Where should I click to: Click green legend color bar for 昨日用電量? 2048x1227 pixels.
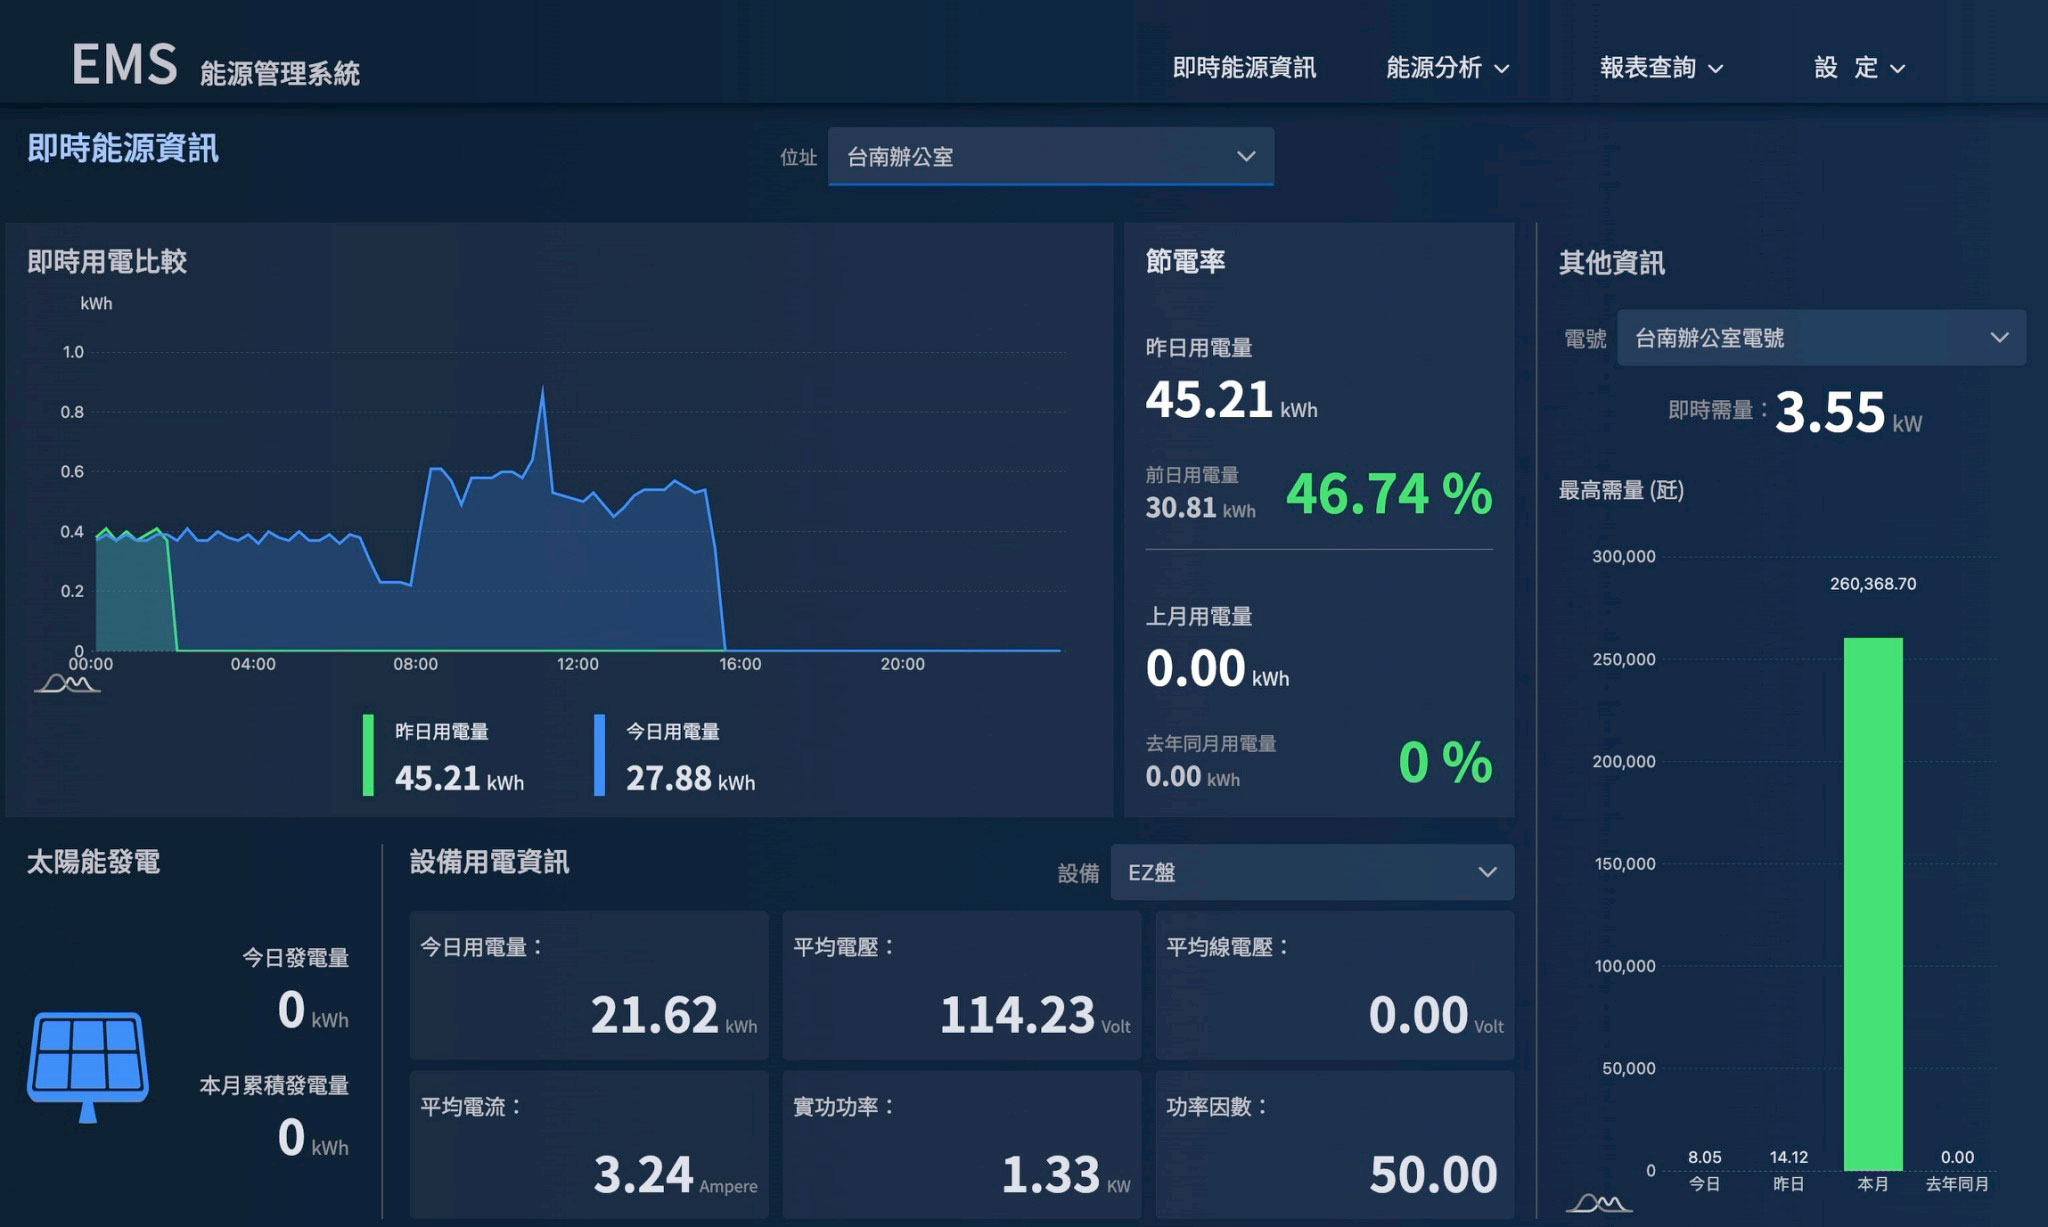click(x=368, y=755)
